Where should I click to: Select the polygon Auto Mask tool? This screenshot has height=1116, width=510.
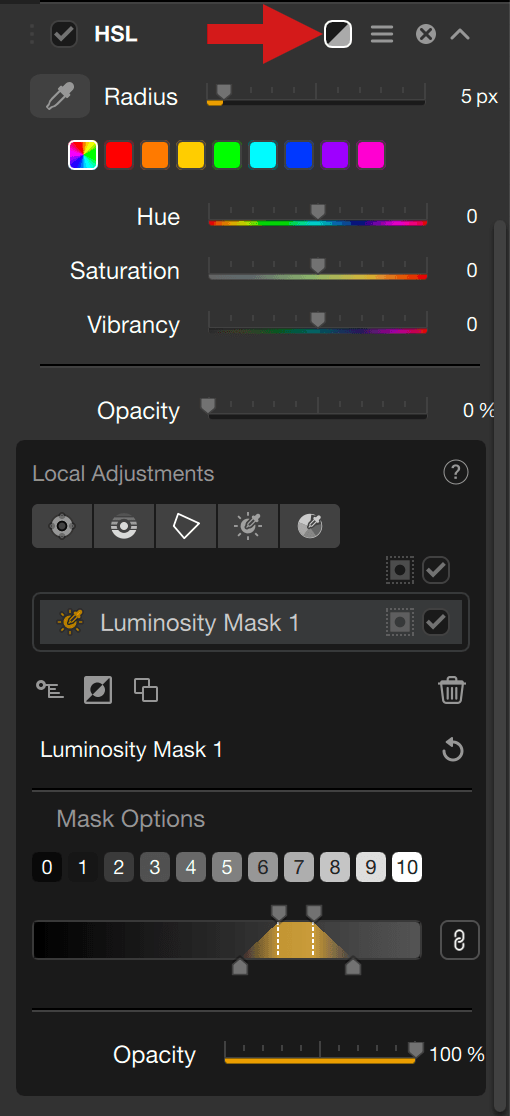pyautogui.click(x=186, y=526)
